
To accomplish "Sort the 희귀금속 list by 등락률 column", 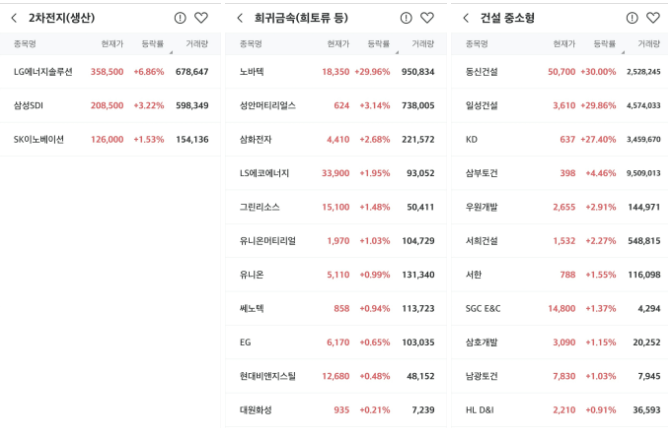I will (379, 44).
